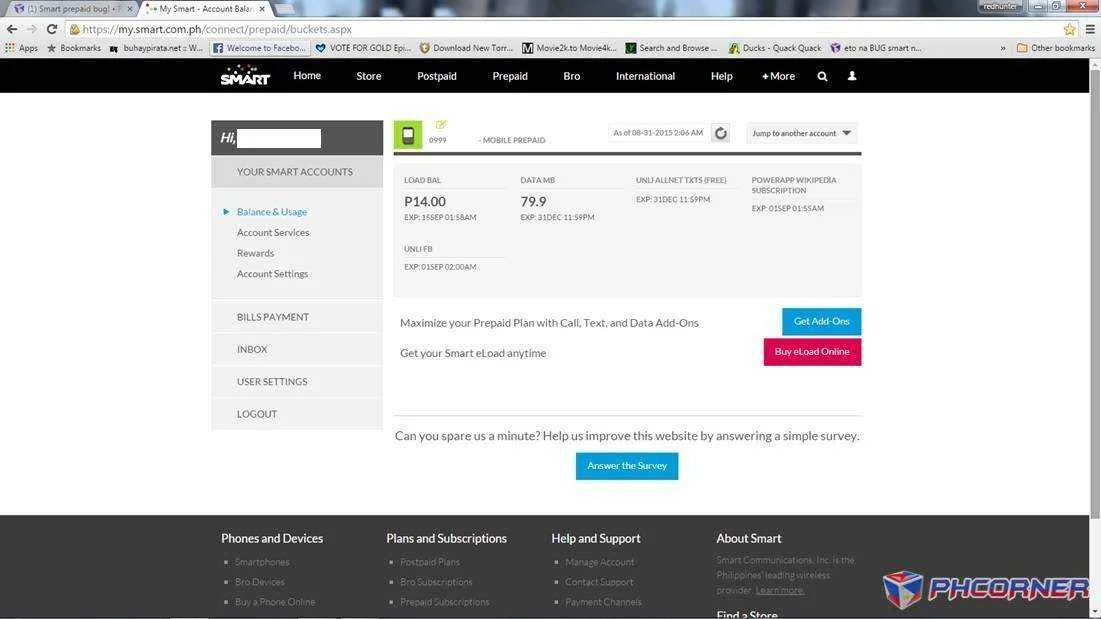Image resolution: width=1101 pixels, height=619 pixels.
Task: Open BILLS PAYMENT in the sidebar
Action: pos(297,317)
